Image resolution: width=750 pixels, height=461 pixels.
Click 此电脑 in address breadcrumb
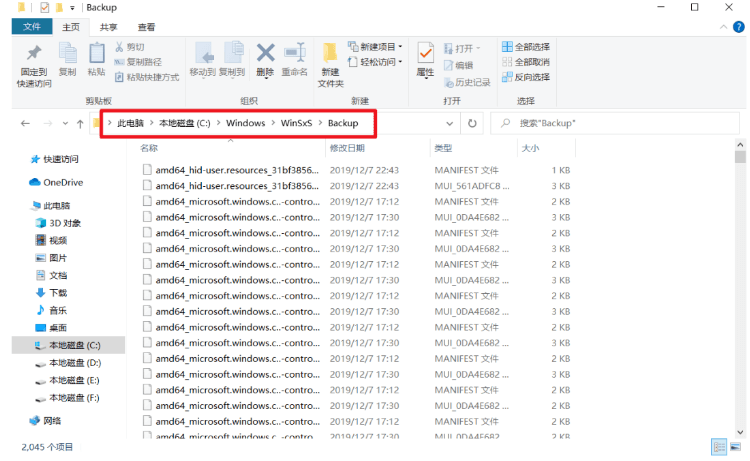tap(131, 123)
